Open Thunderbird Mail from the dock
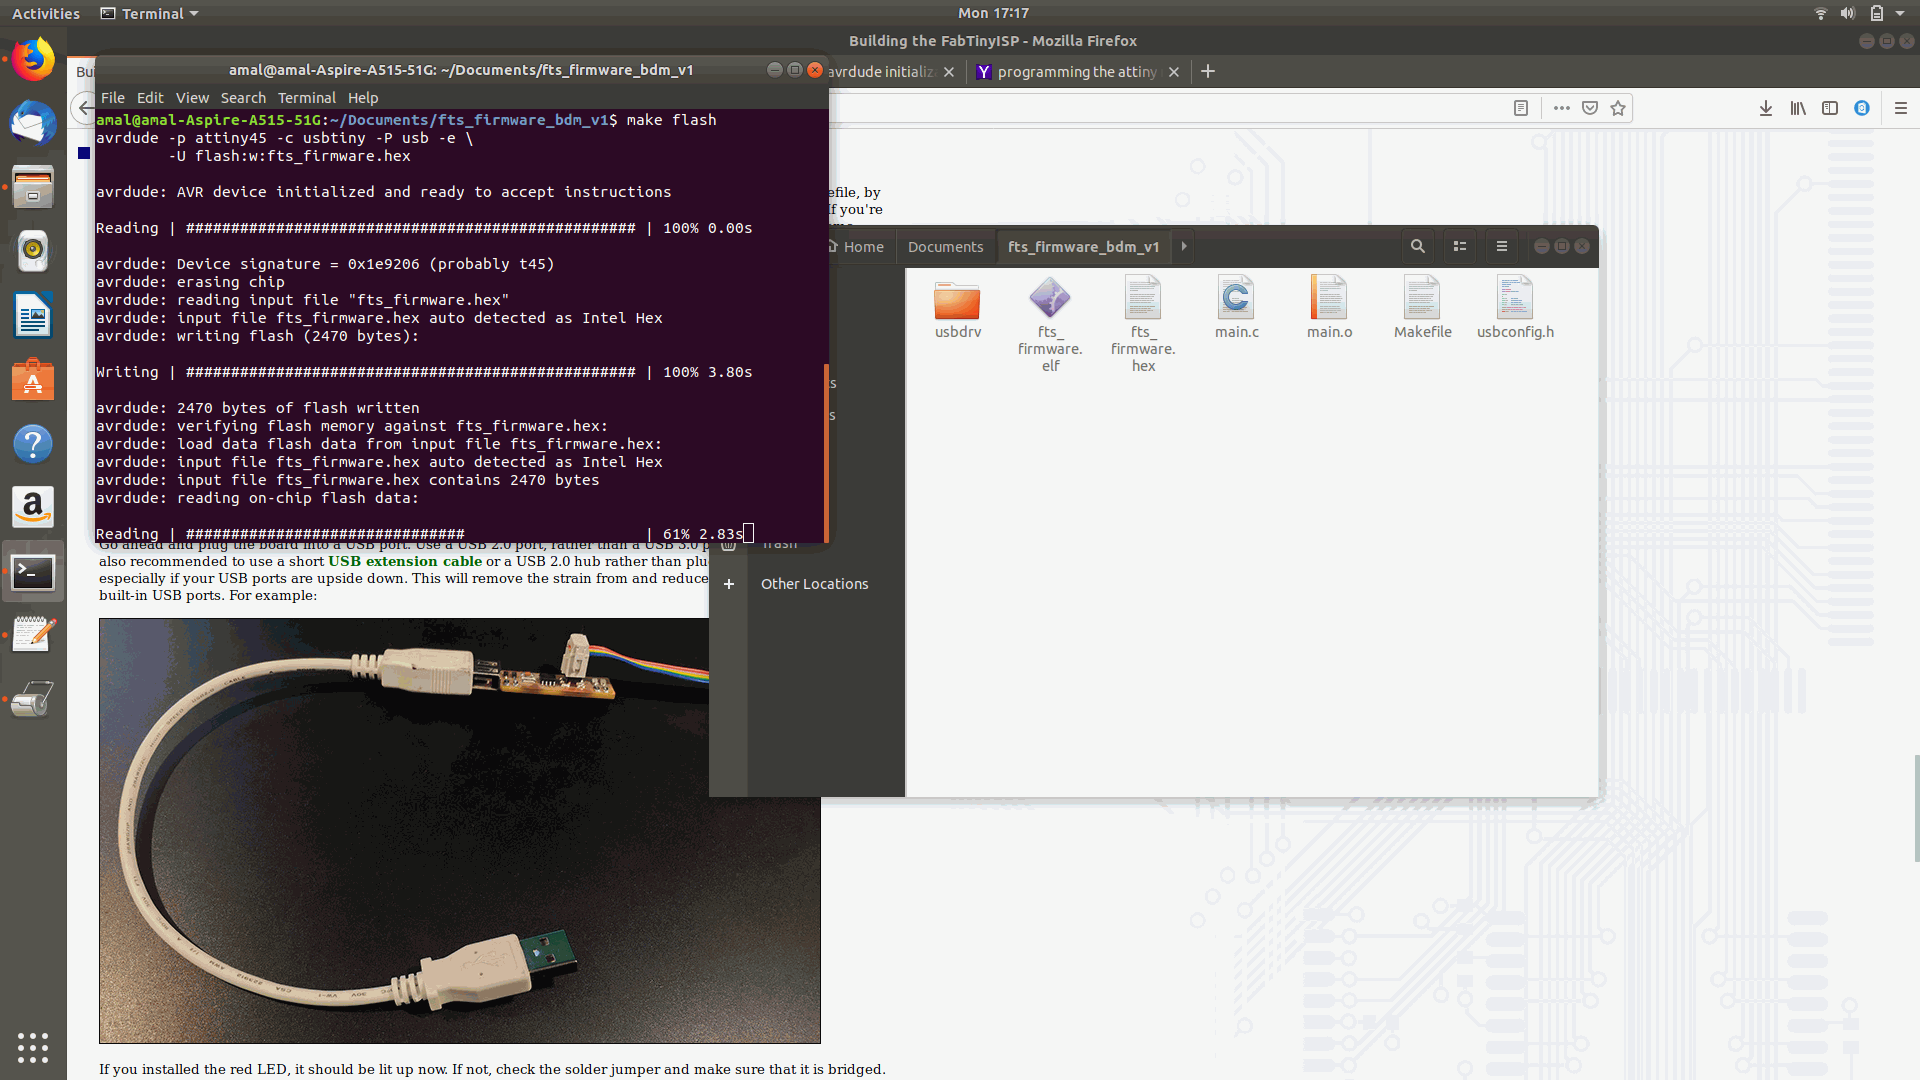The height and width of the screenshot is (1080, 1920). point(33,124)
